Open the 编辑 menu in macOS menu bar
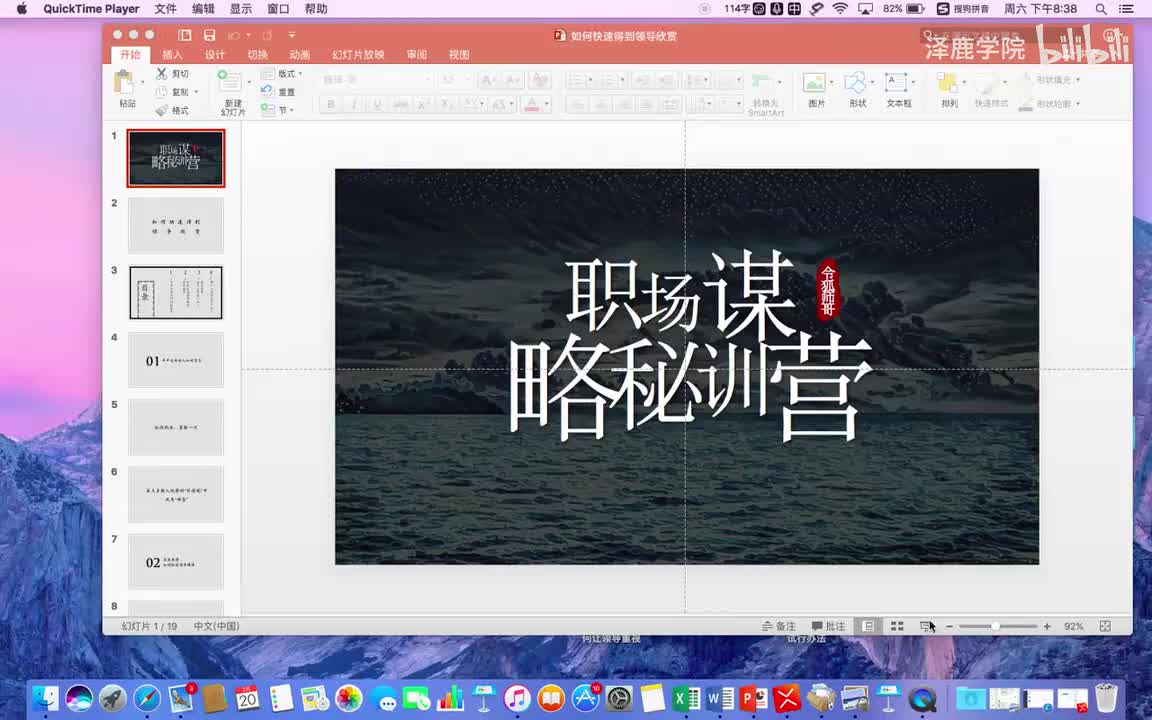 [203, 9]
